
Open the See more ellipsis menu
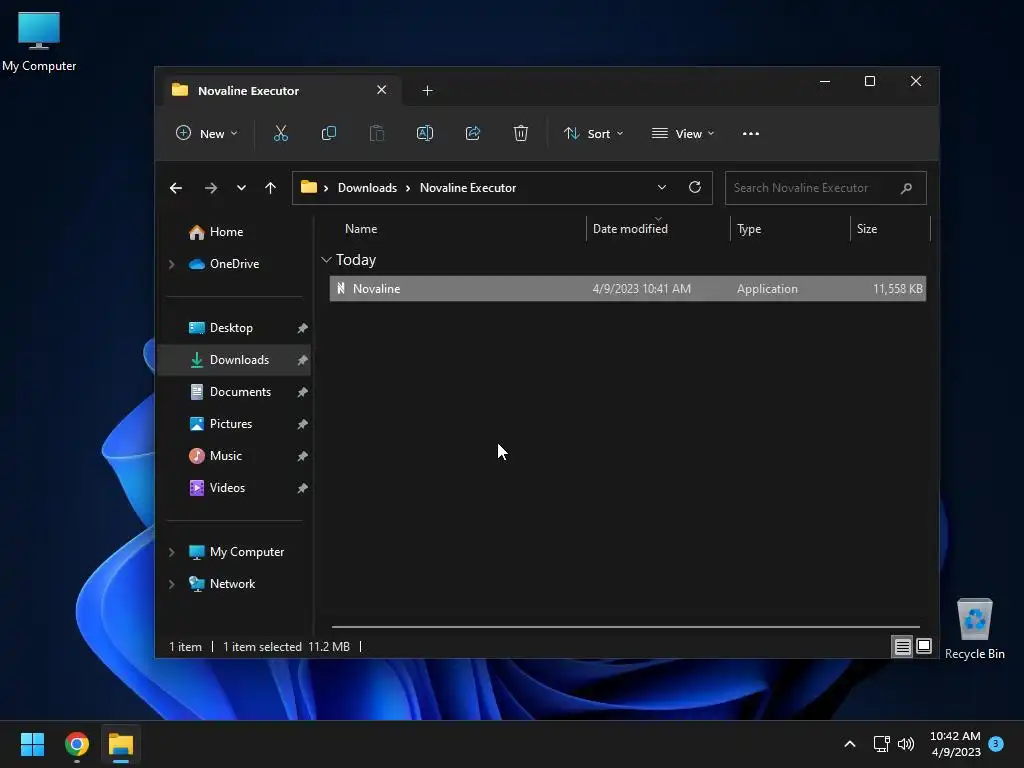[x=751, y=133]
